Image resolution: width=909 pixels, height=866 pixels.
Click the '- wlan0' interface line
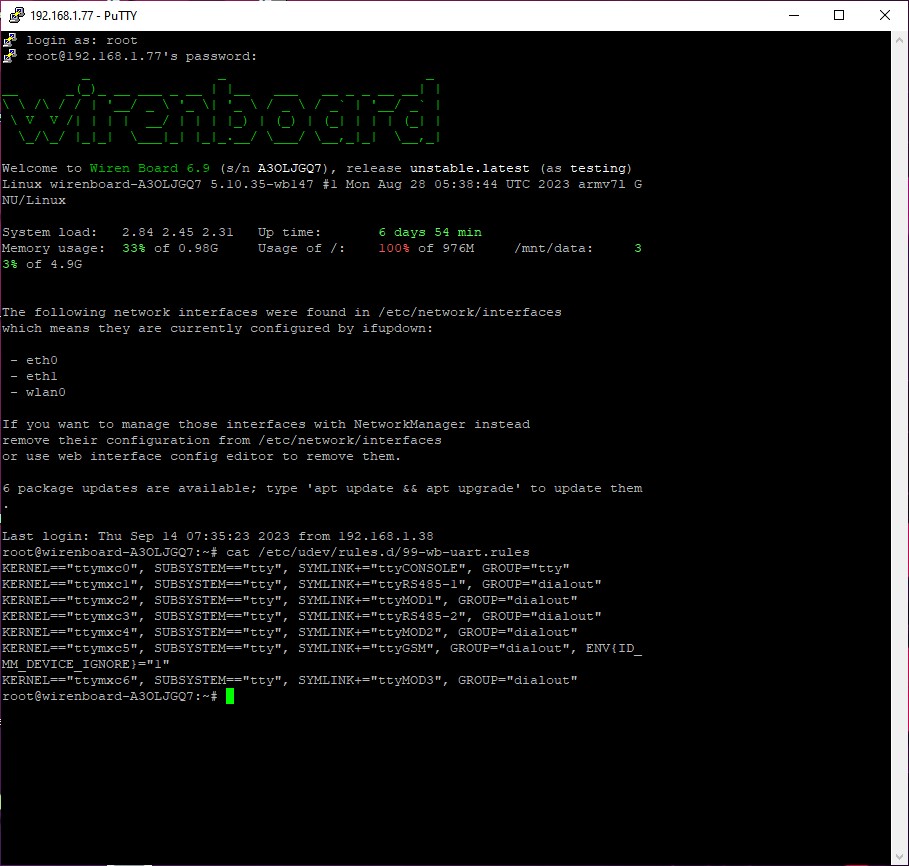click(38, 392)
